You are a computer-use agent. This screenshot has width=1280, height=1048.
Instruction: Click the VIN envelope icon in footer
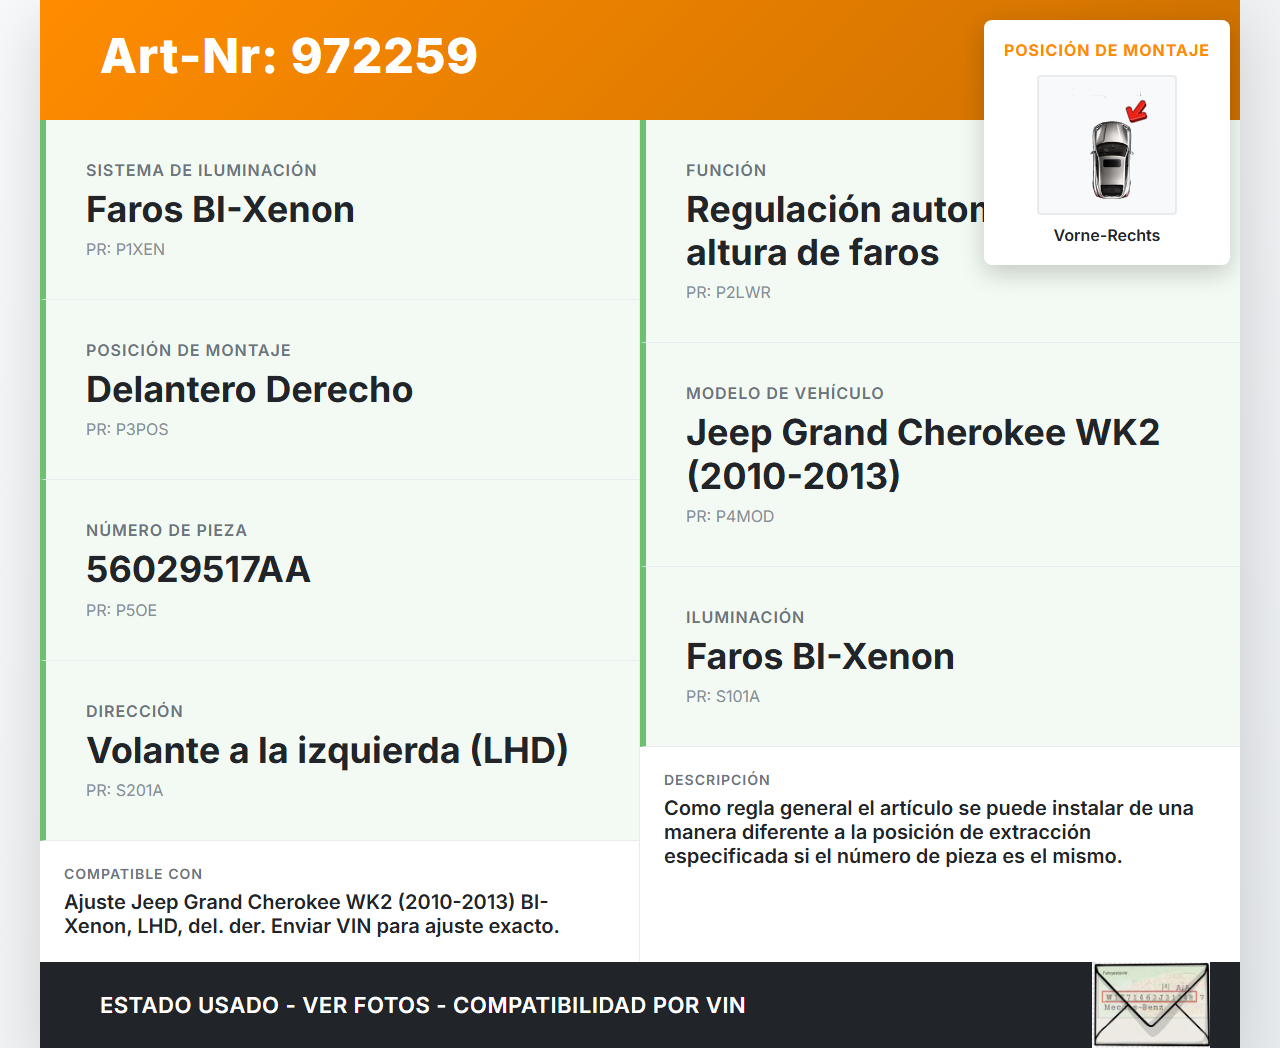click(1151, 1004)
